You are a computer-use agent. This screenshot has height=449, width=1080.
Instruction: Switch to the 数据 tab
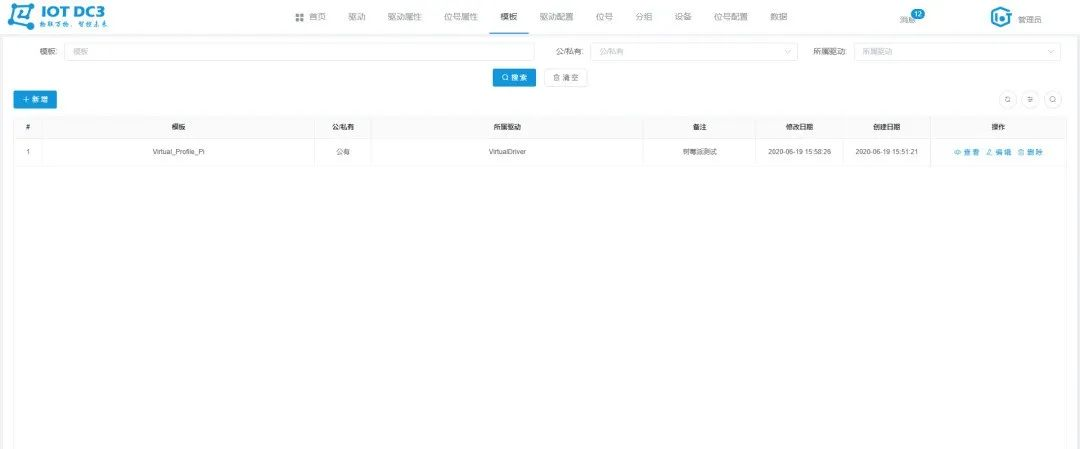coord(778,17)
